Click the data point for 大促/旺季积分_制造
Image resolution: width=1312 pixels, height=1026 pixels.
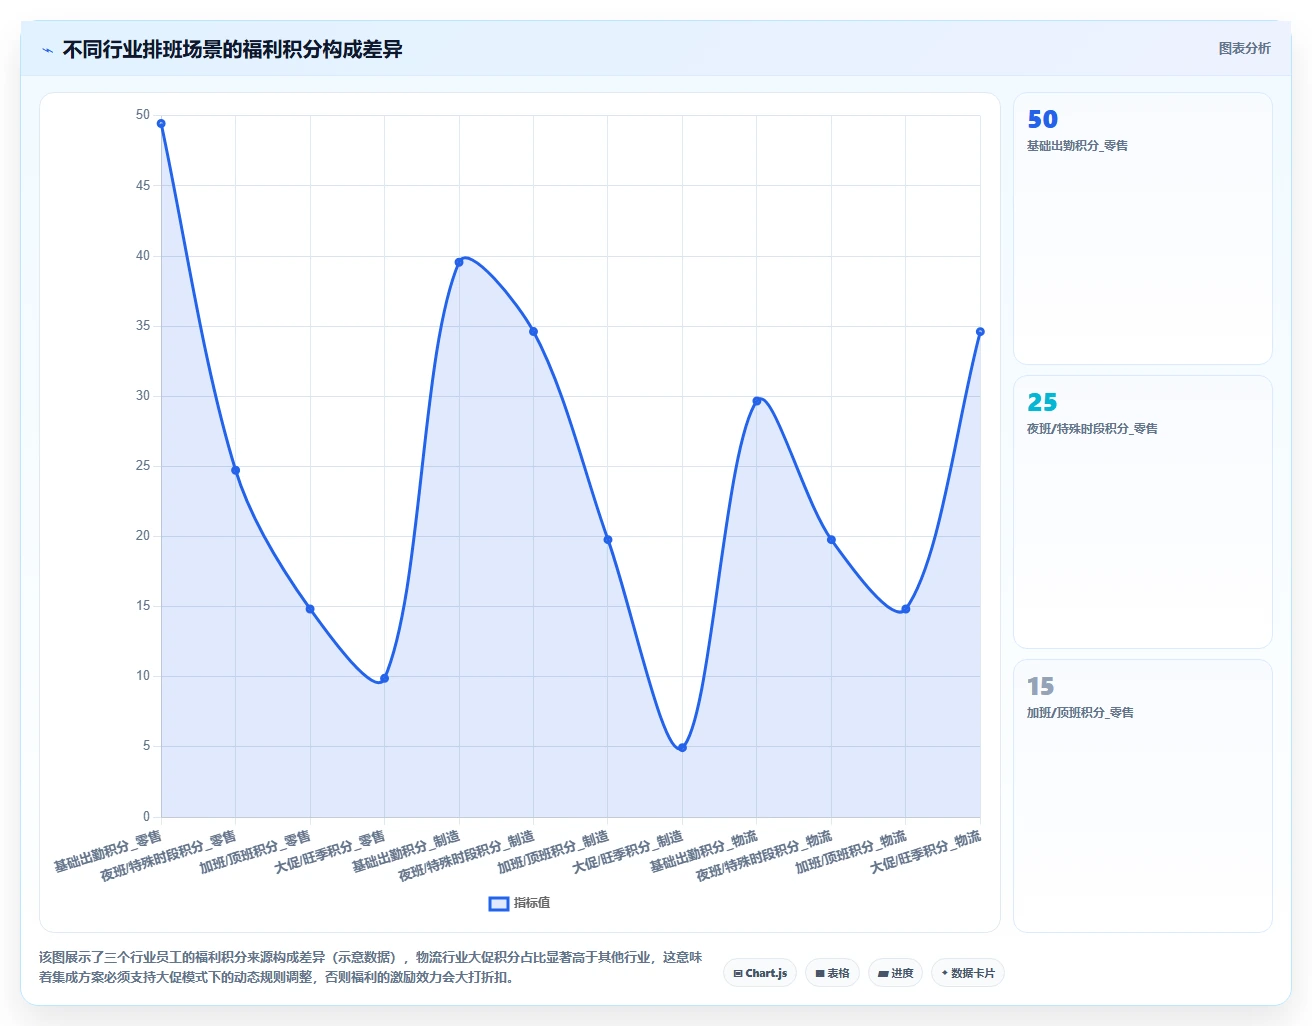click(x=682, y=748)
